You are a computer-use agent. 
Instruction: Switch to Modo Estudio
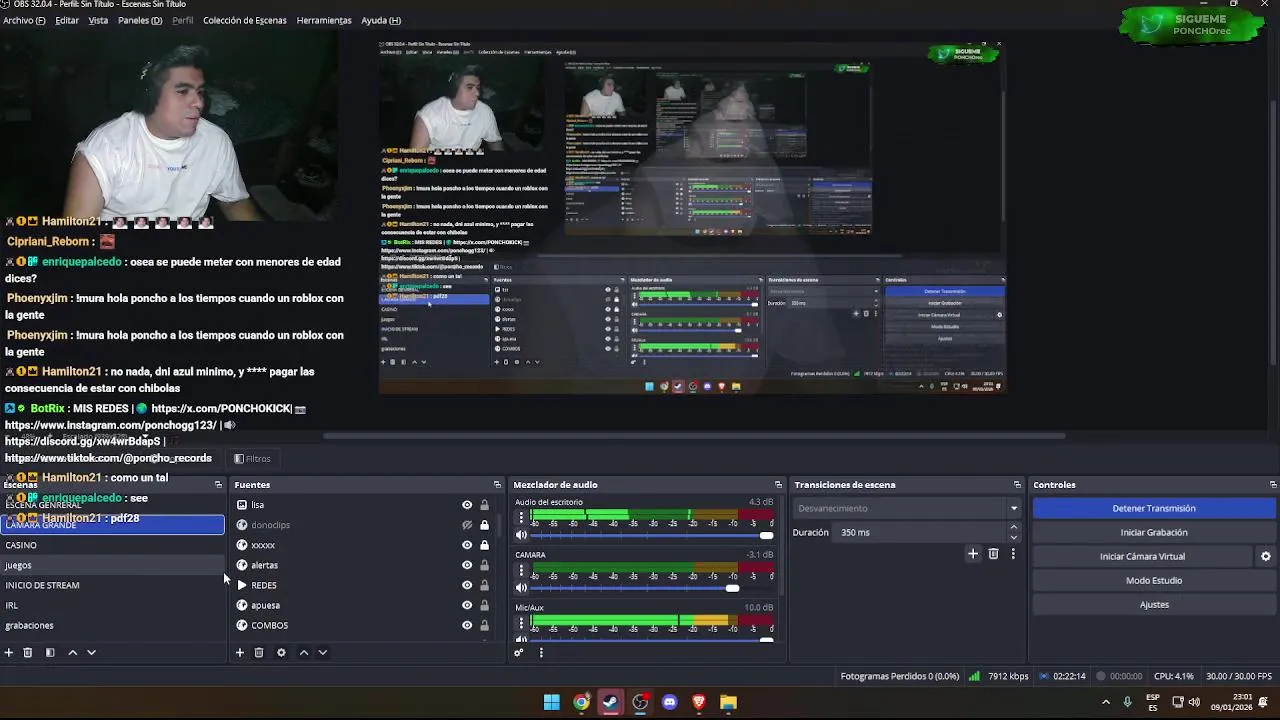click(1154, 580)
